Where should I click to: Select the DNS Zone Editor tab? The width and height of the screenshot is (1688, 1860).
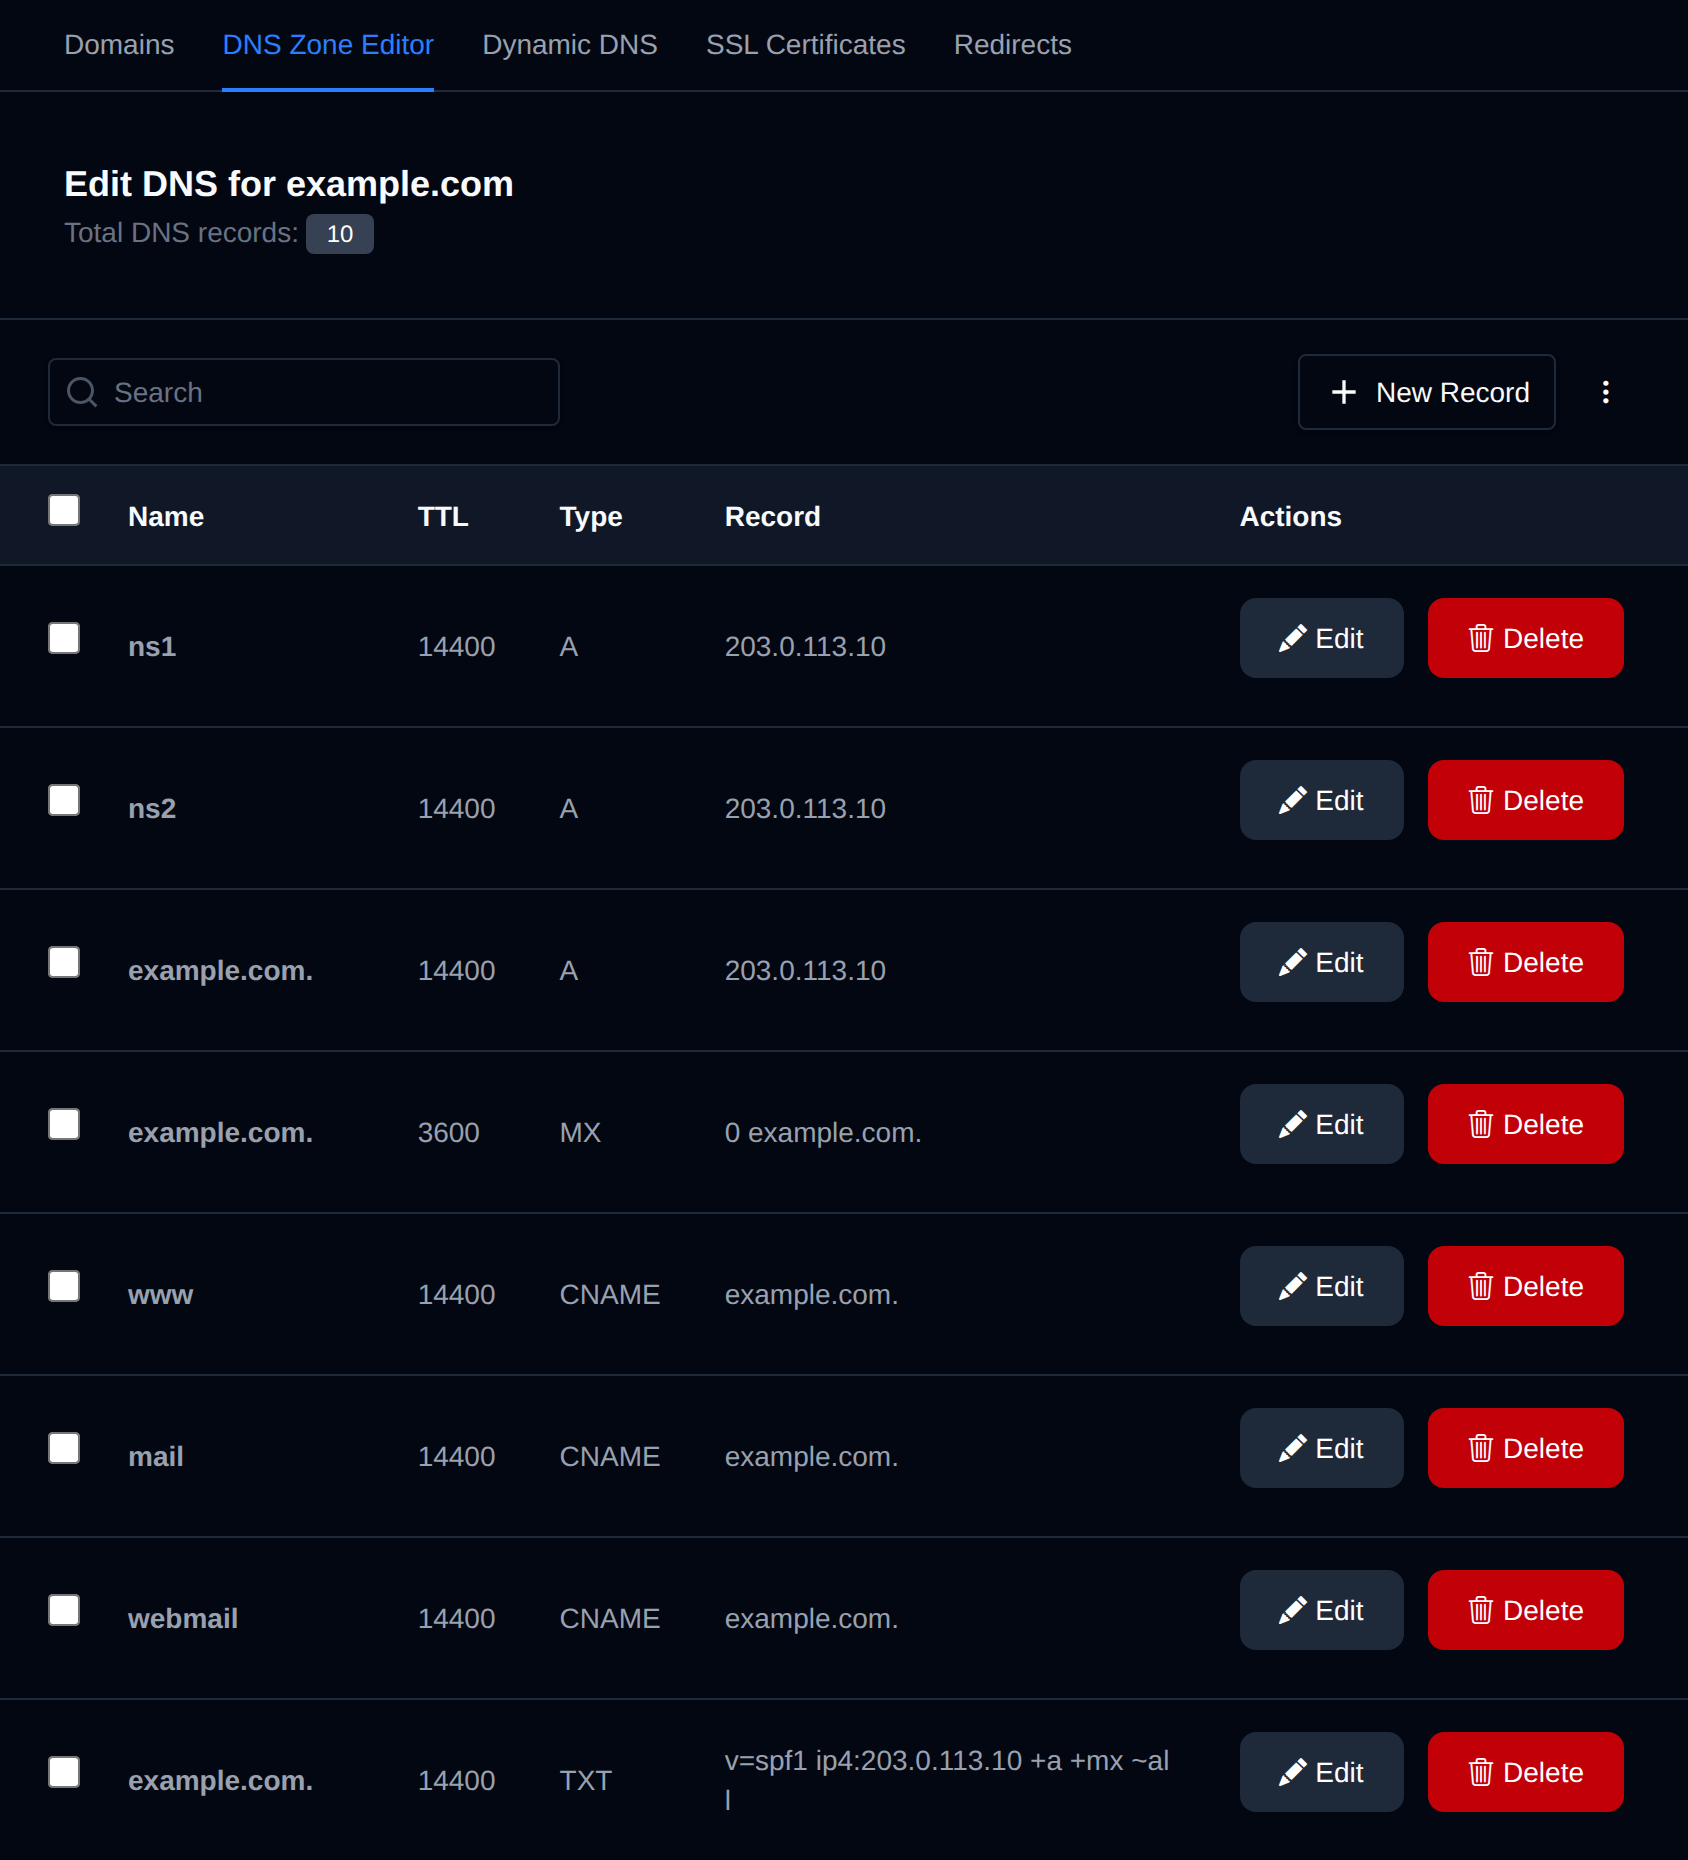(328, 45)
